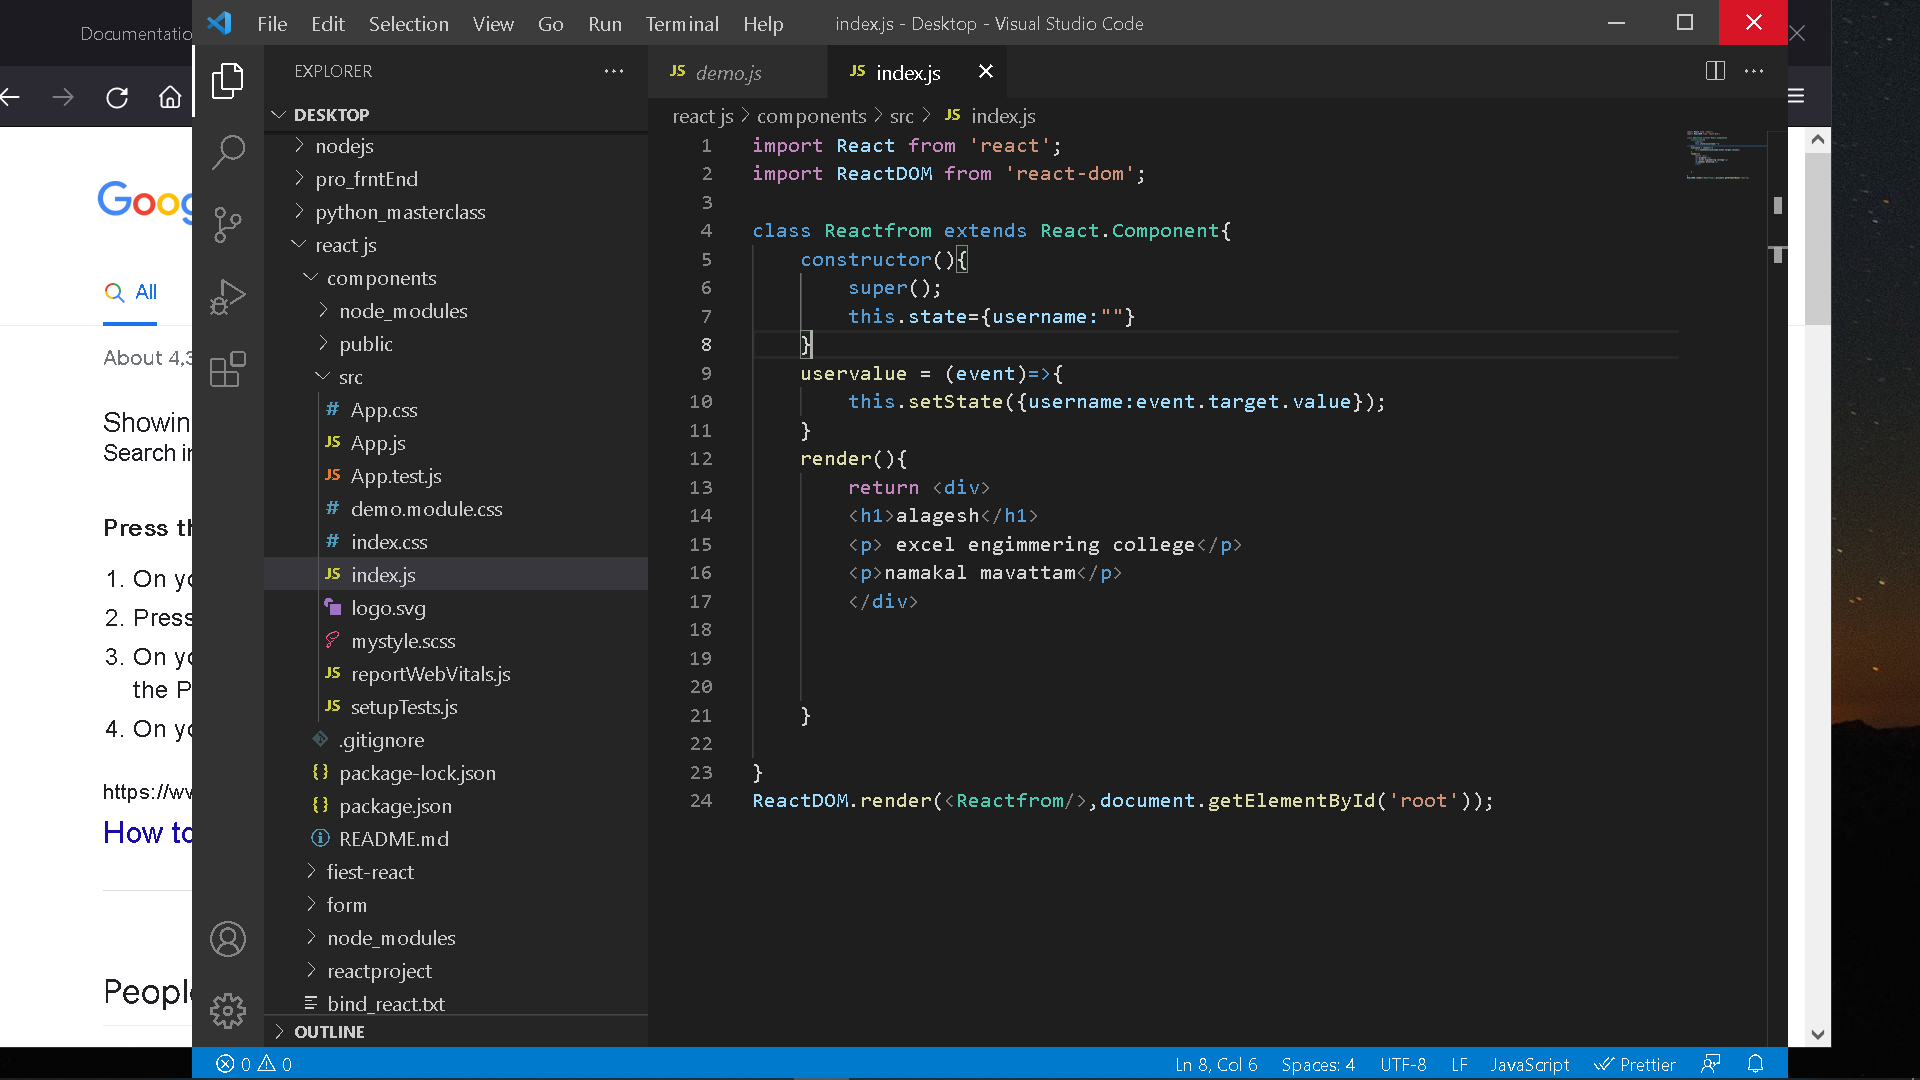This screenshot has height=1080, width=1920.
Task: Open Explorer more actions ellipsis
Action: click(614, 71)
